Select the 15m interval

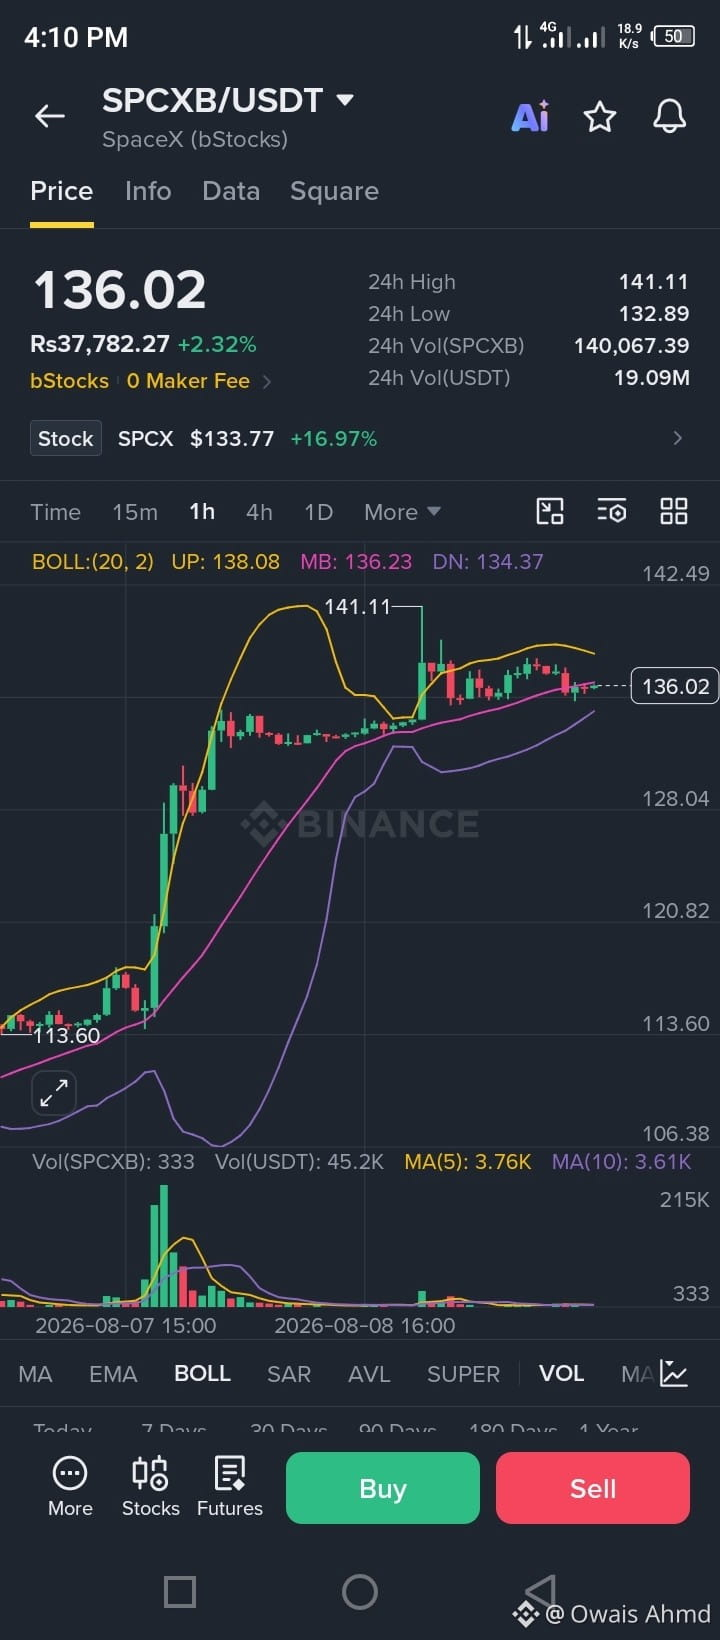pyautogui.click(x=135, y=512)
